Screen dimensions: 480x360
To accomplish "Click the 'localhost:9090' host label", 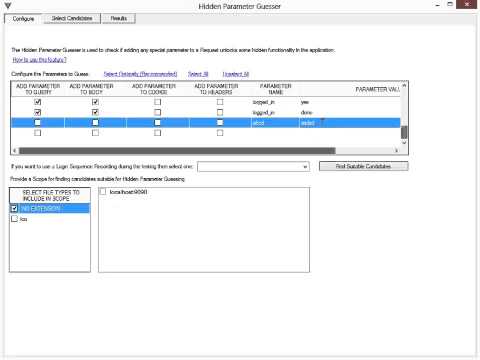I will pyautogui.click(x=128, y=192).
